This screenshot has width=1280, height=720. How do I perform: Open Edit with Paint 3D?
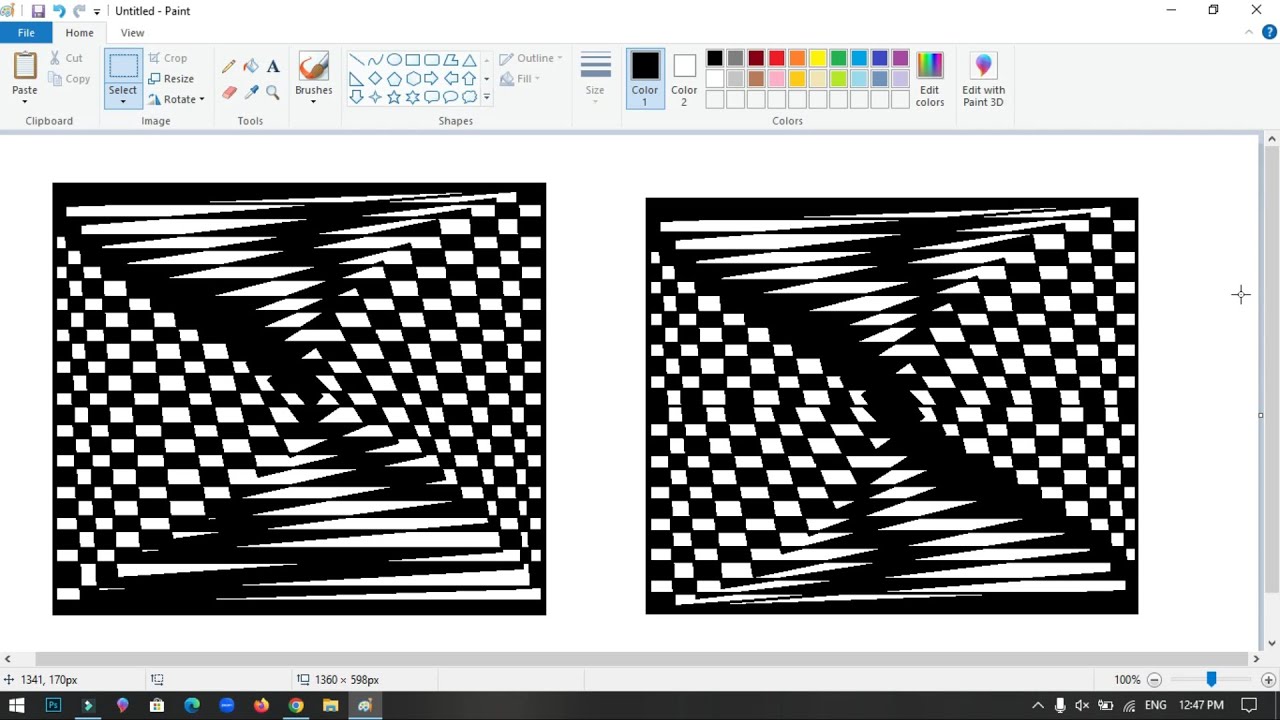(983, 80)
